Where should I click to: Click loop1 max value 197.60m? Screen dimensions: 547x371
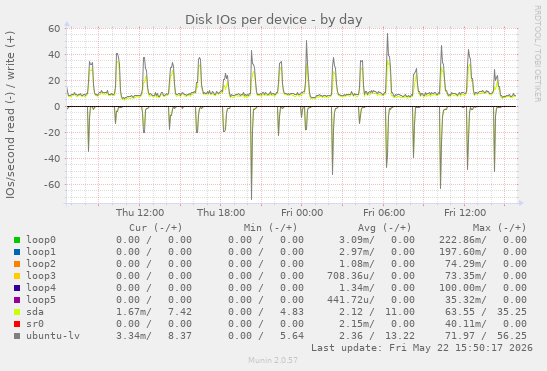coord(463,252)
